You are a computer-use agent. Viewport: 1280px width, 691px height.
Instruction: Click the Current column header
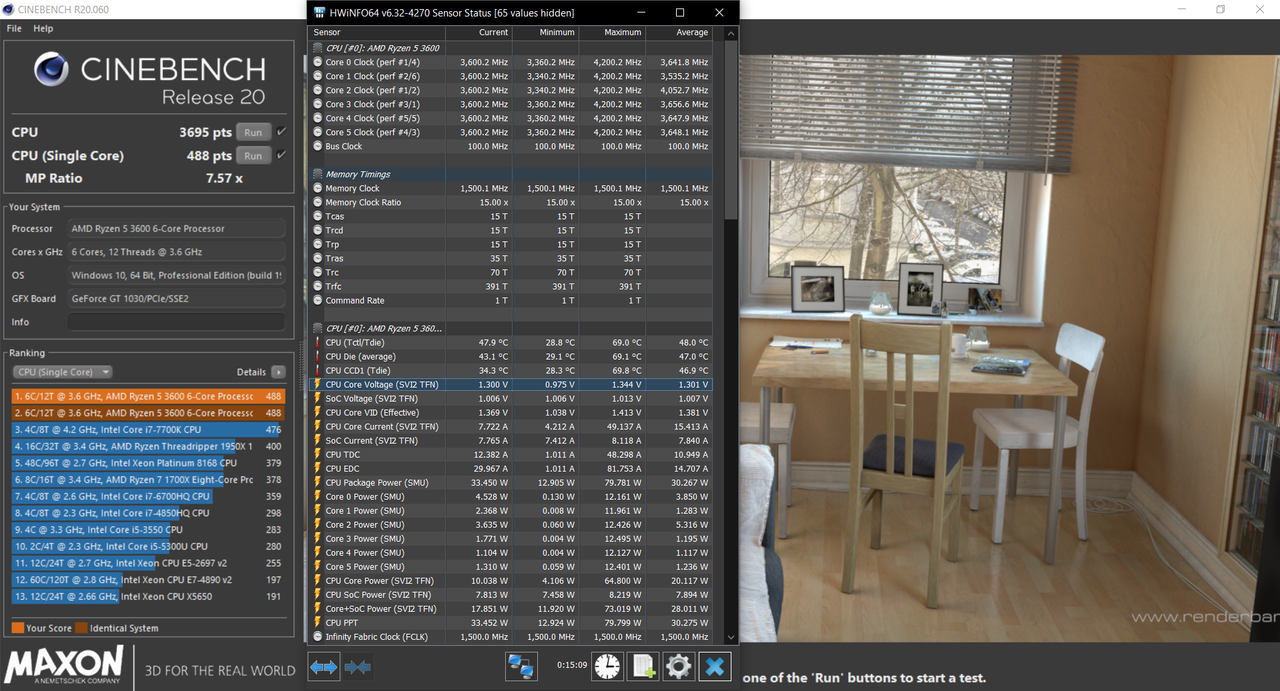492,32
